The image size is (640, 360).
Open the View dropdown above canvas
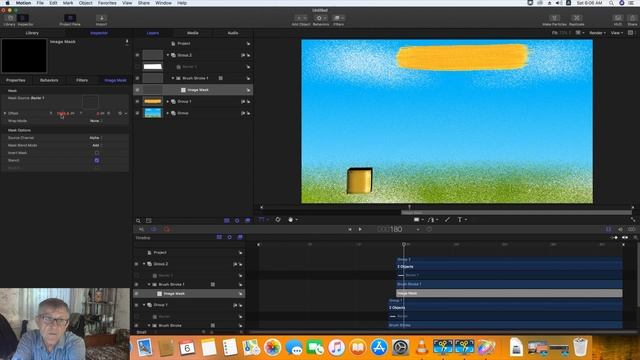point(616,33)
